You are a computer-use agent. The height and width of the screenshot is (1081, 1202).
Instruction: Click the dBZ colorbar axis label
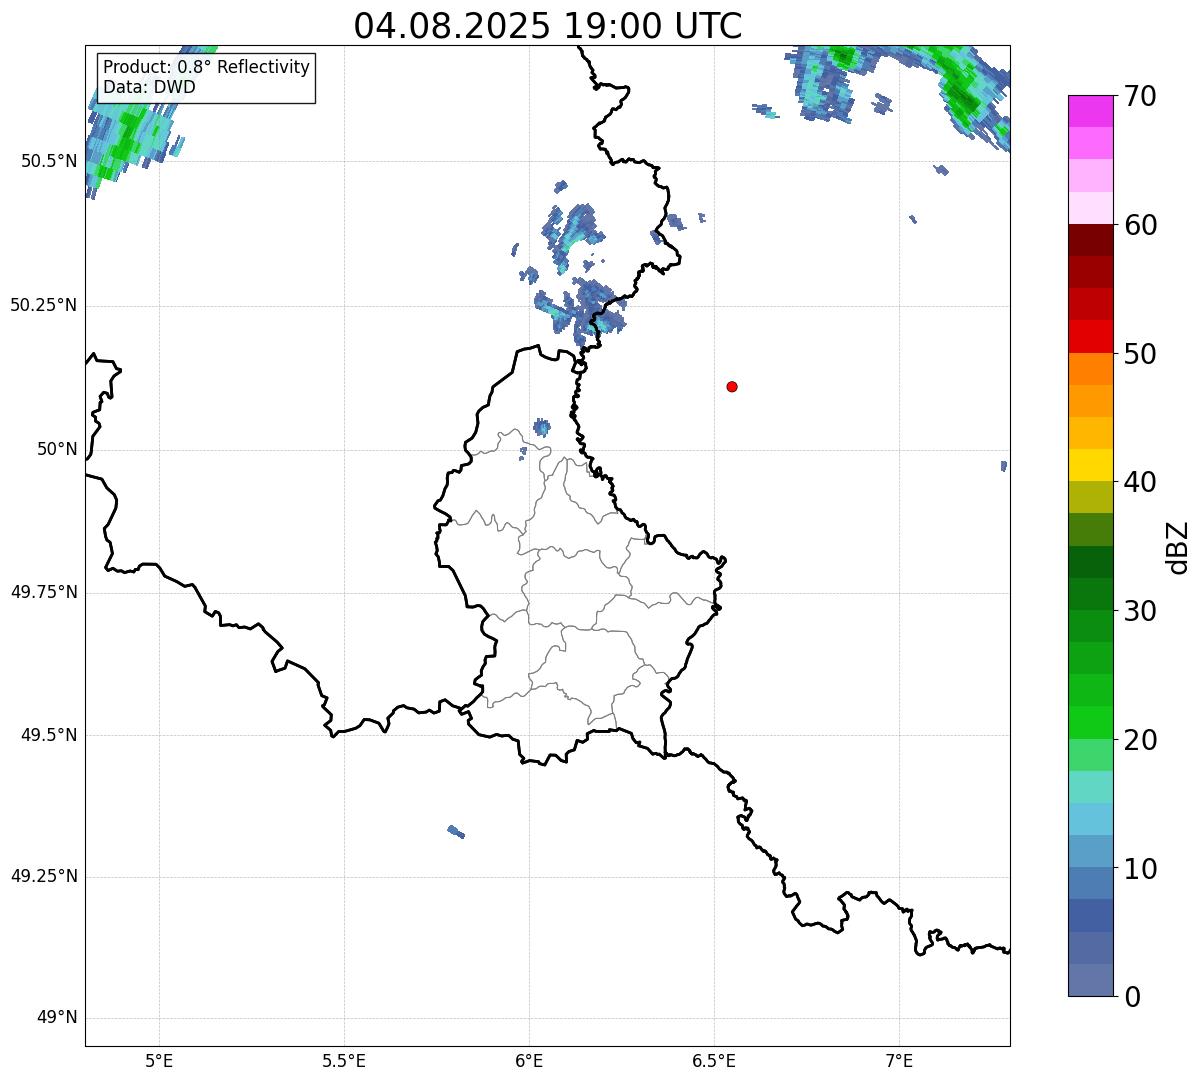pyautogui.click(x=1178, y=547)
